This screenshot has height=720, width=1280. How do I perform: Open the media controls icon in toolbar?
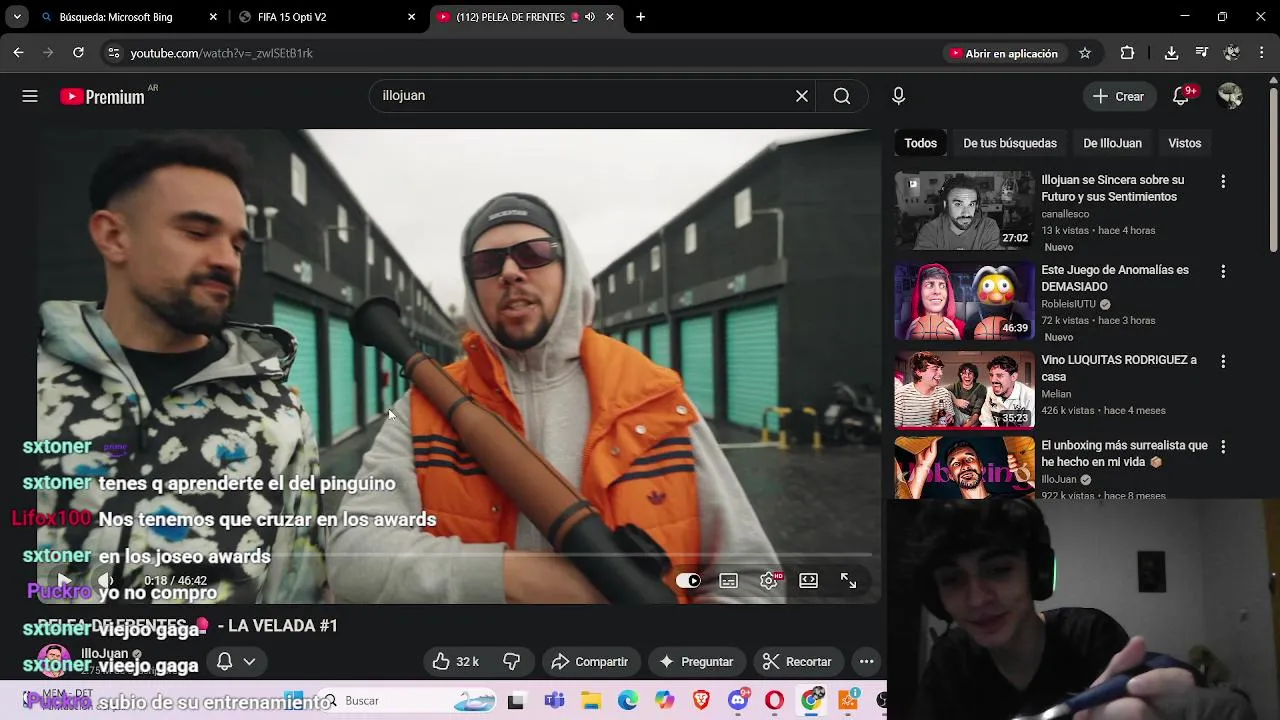pyautogui.click(x=1201, y=53)
